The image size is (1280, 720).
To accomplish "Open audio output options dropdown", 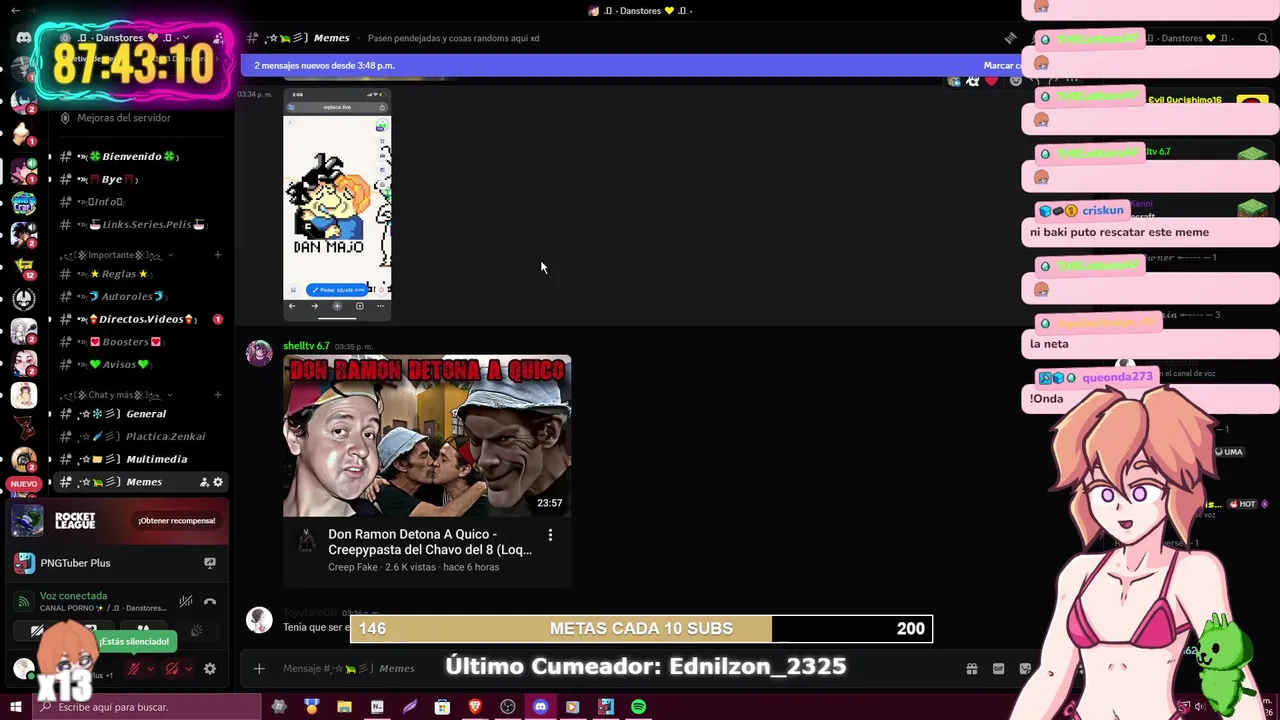I will point(188,669).
